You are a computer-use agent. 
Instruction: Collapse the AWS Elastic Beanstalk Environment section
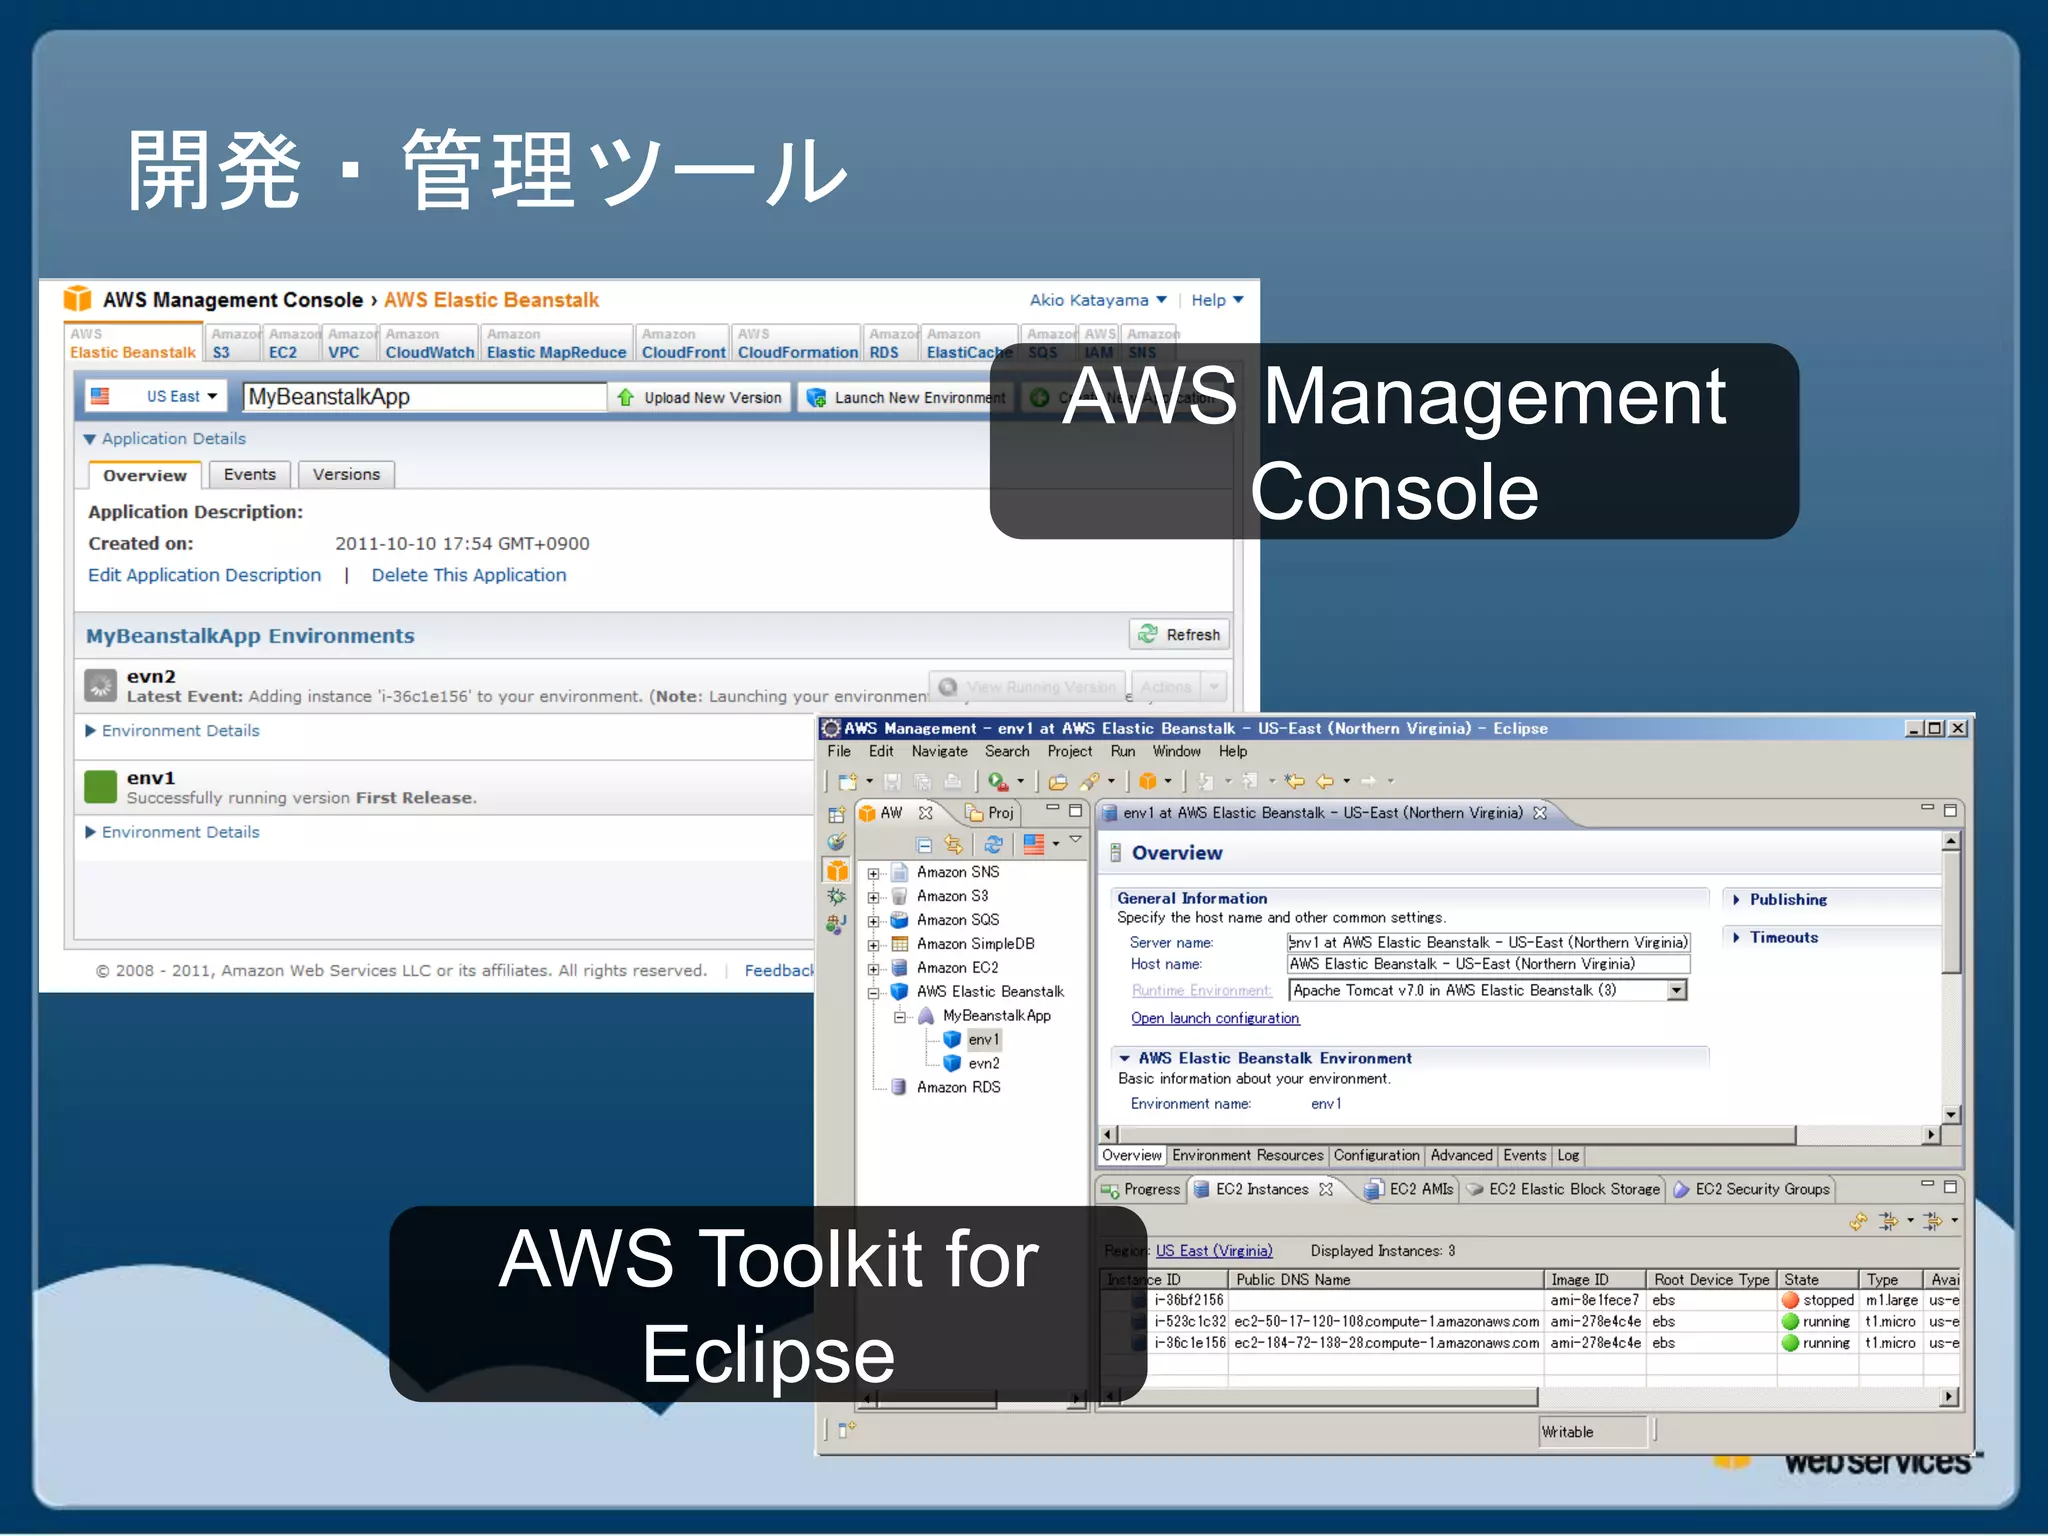(x=1125, y=1058)
